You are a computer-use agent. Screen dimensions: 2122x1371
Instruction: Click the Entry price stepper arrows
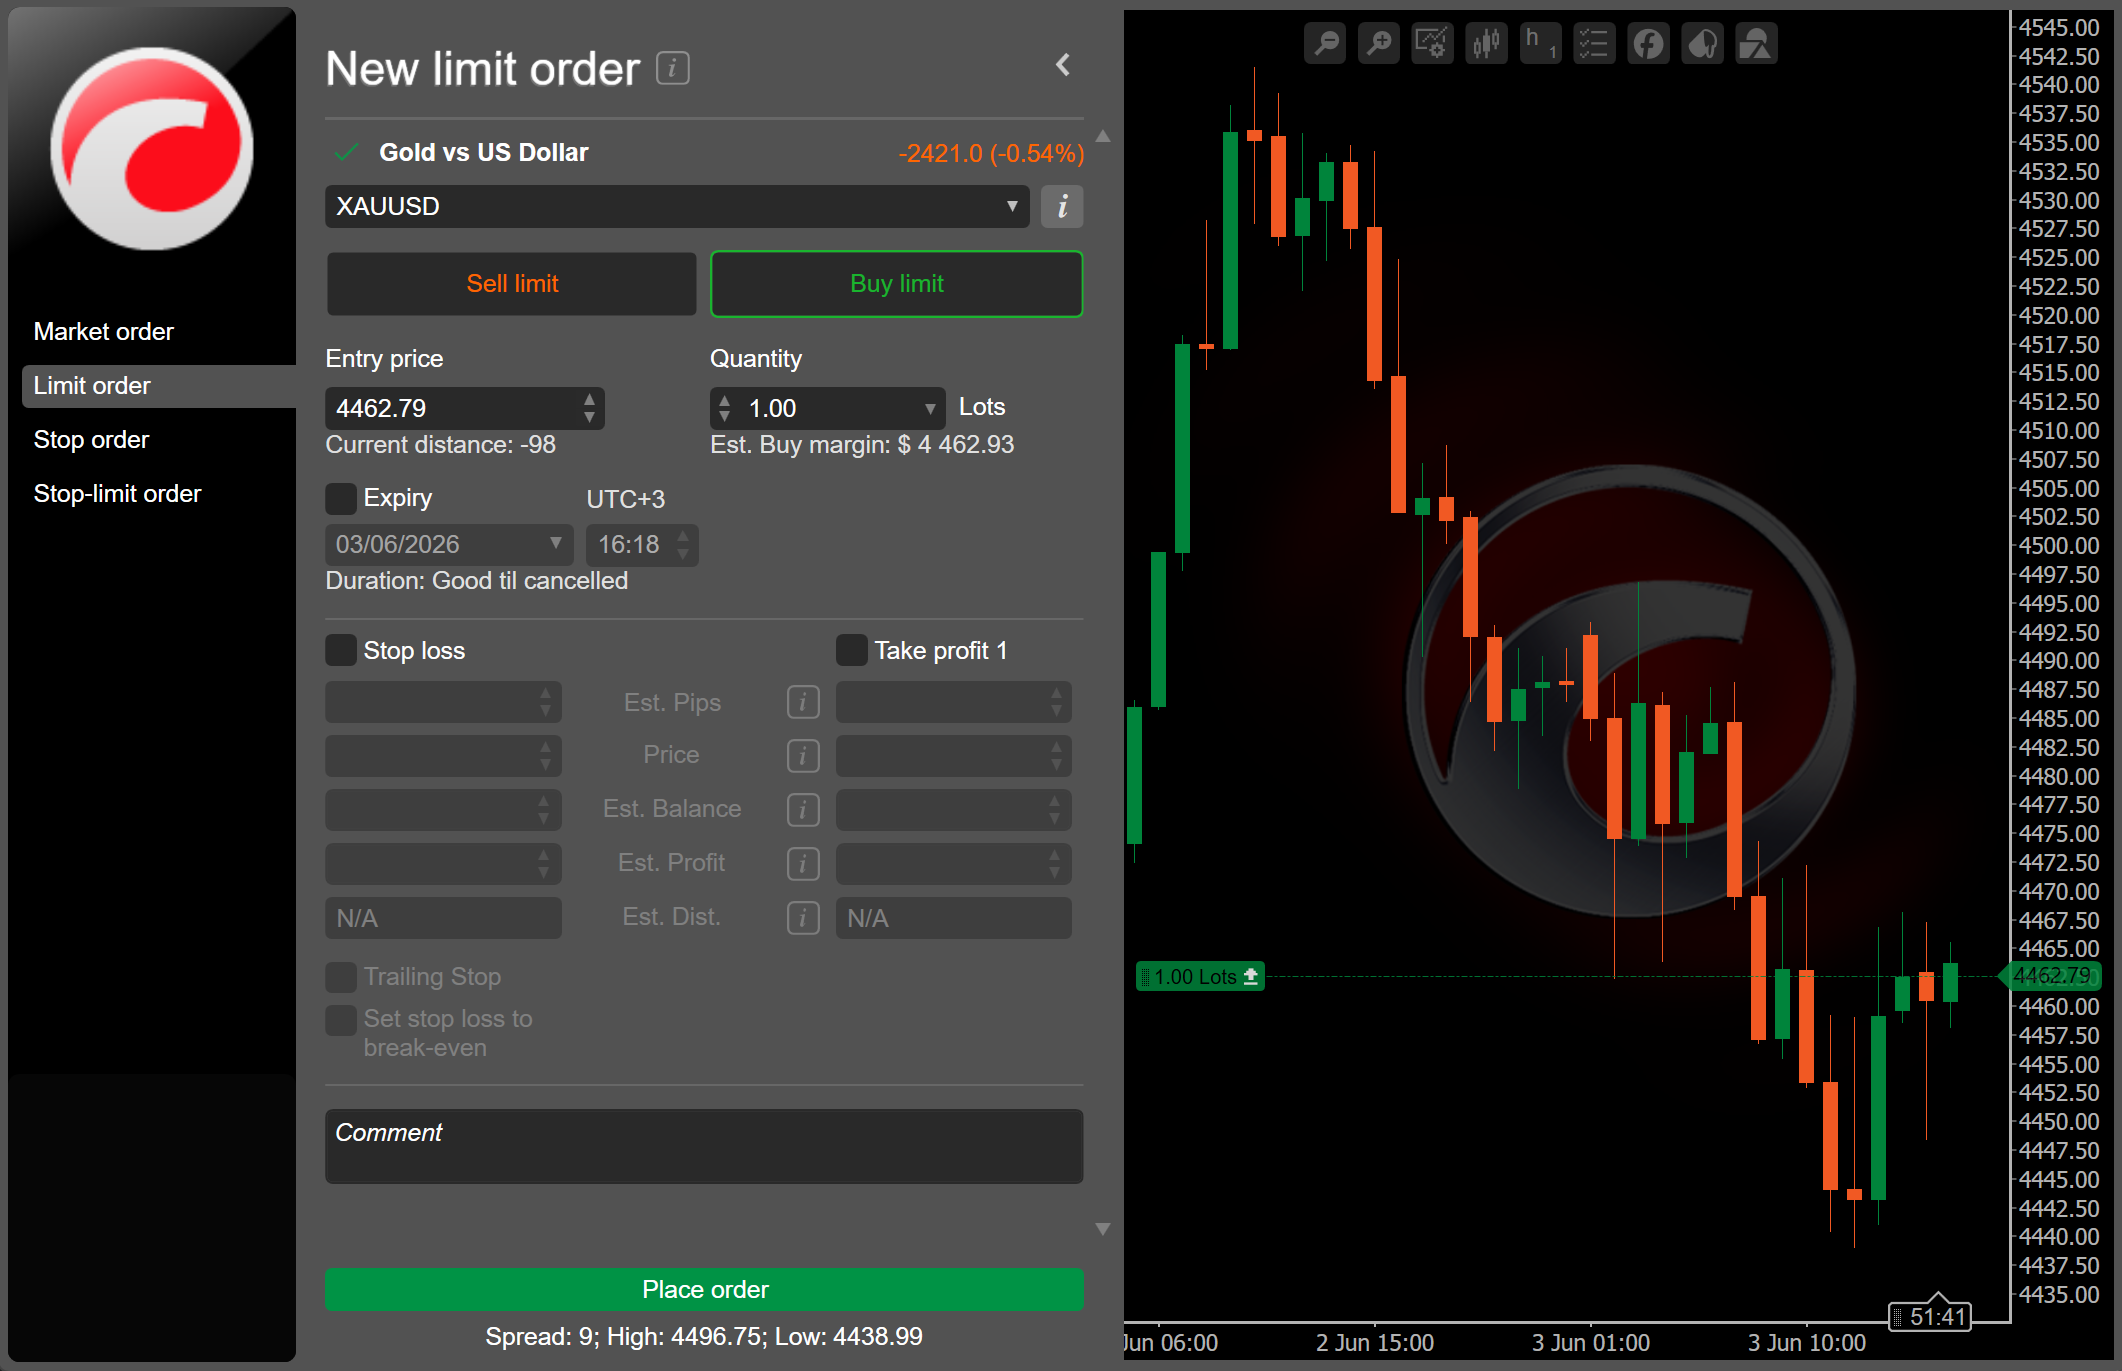point(590,408)
